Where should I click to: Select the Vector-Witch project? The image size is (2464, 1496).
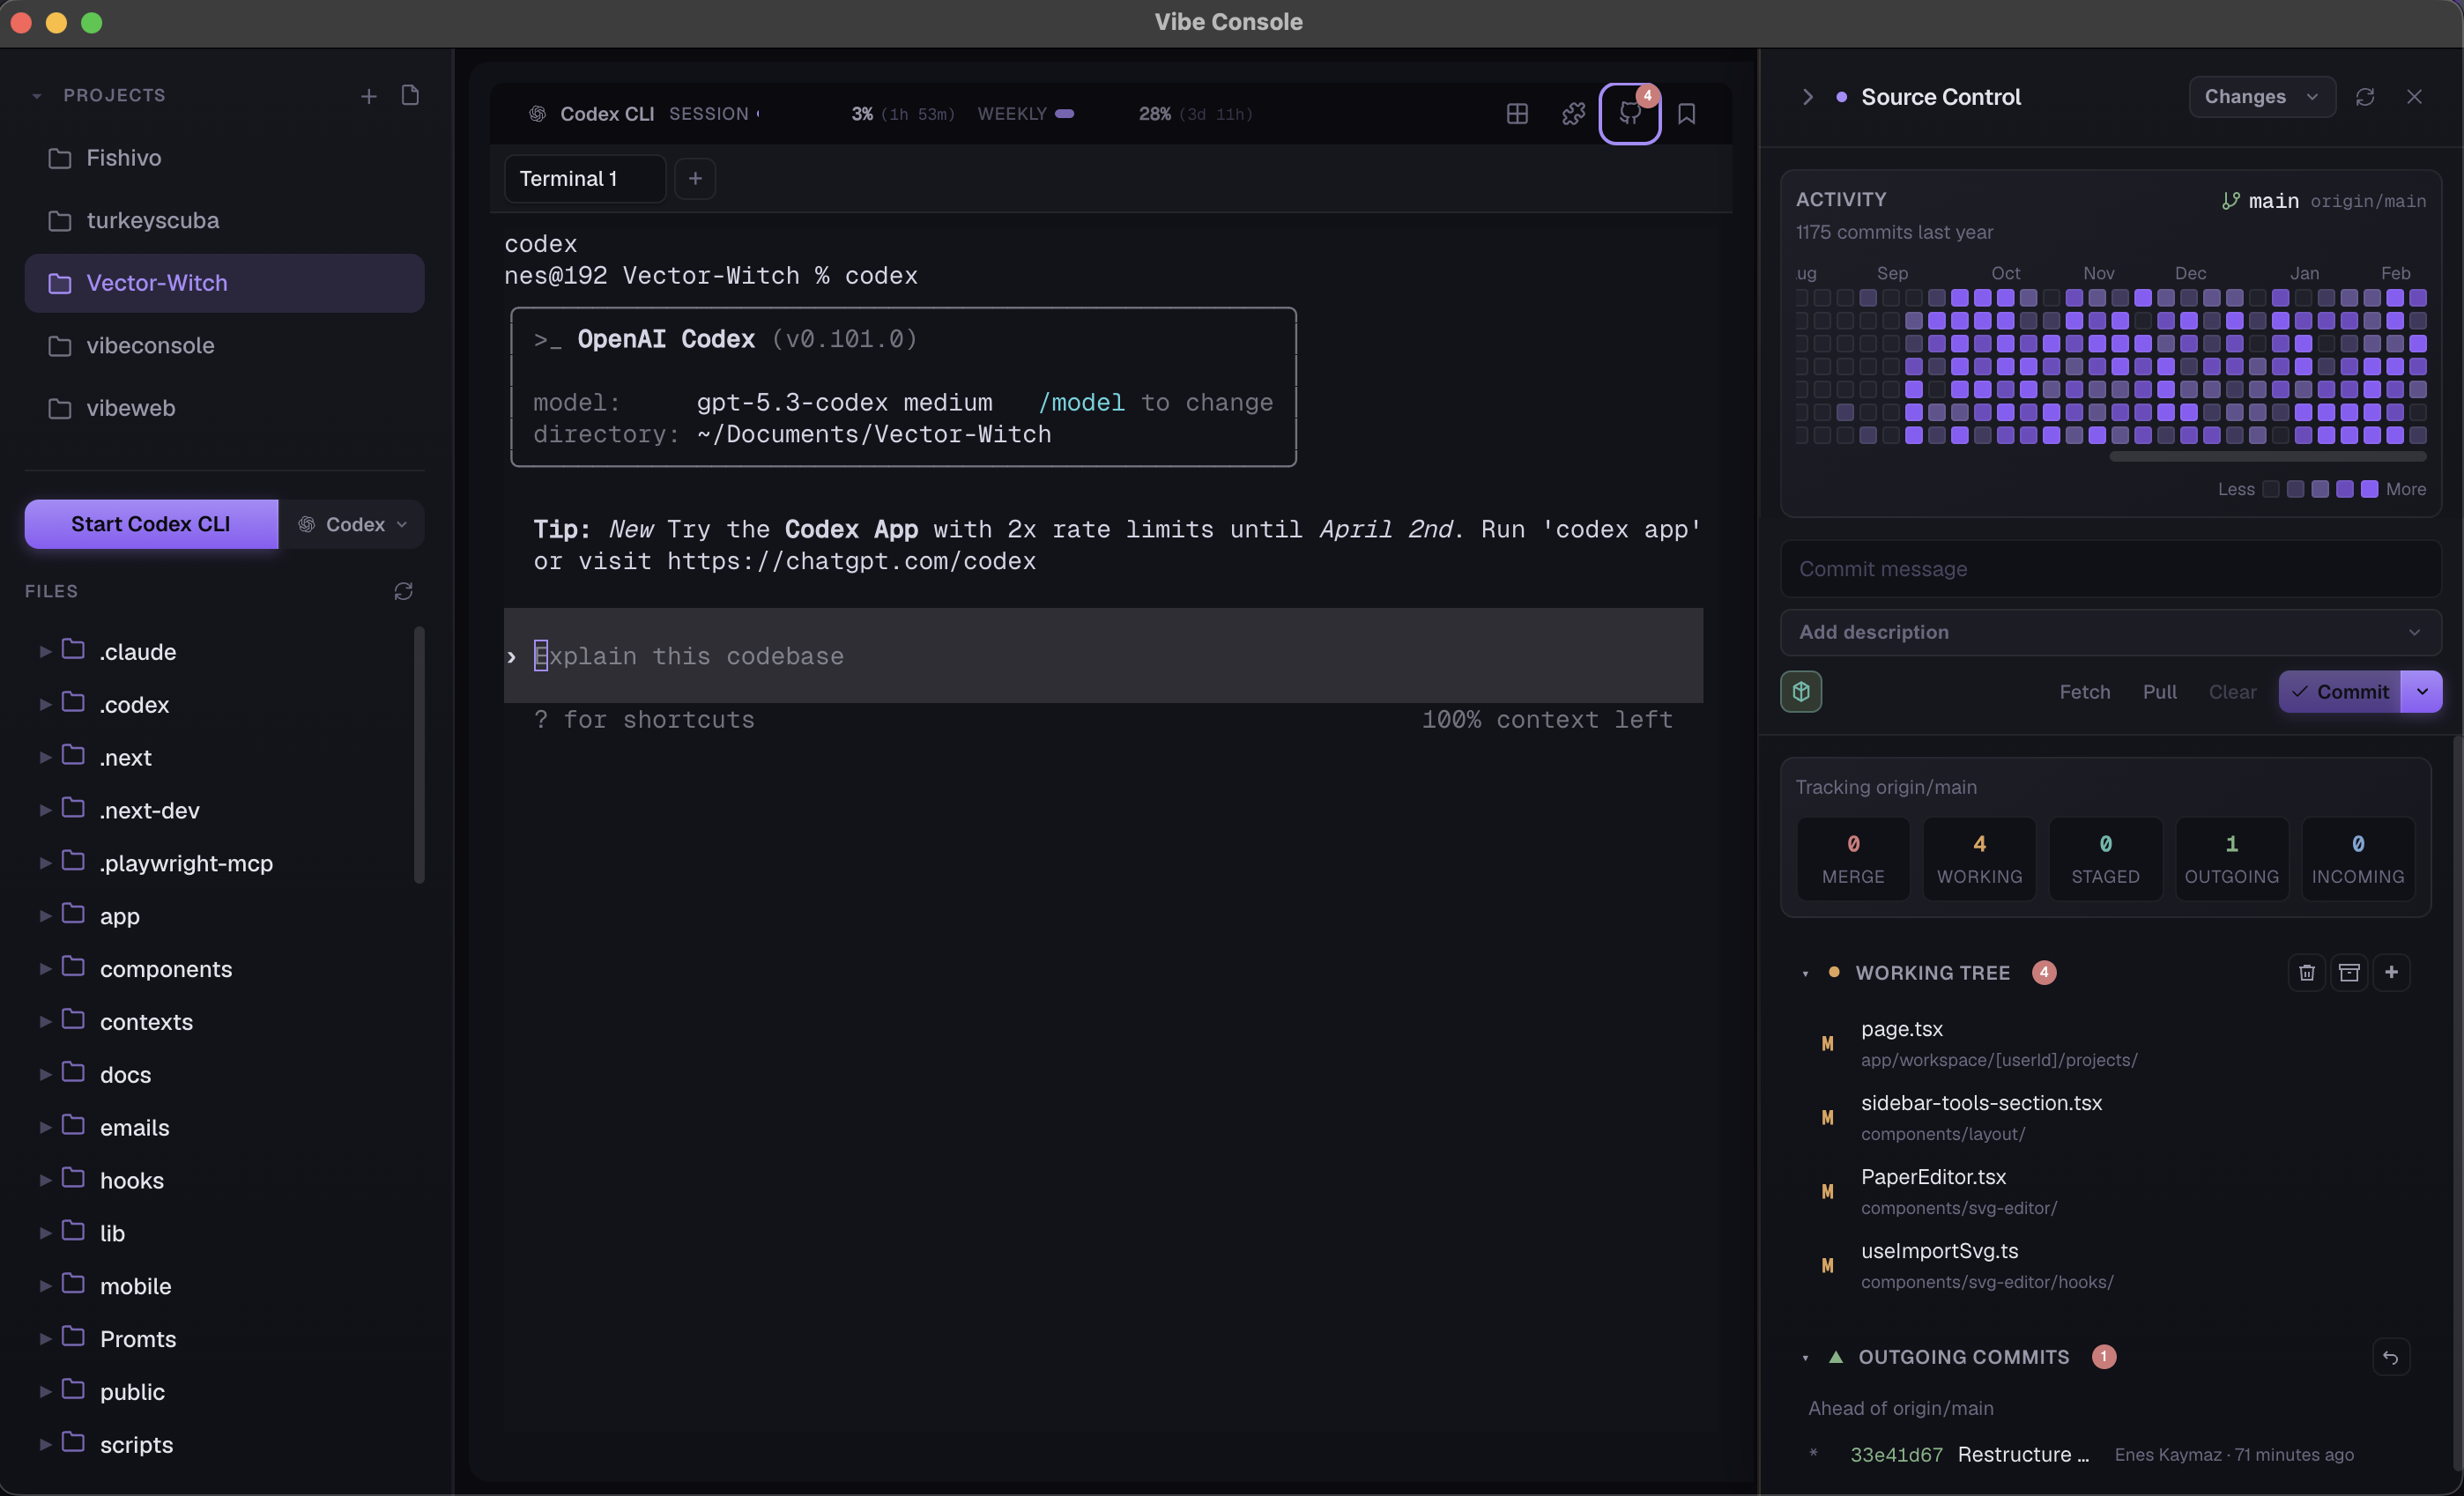tap(224, 283)
